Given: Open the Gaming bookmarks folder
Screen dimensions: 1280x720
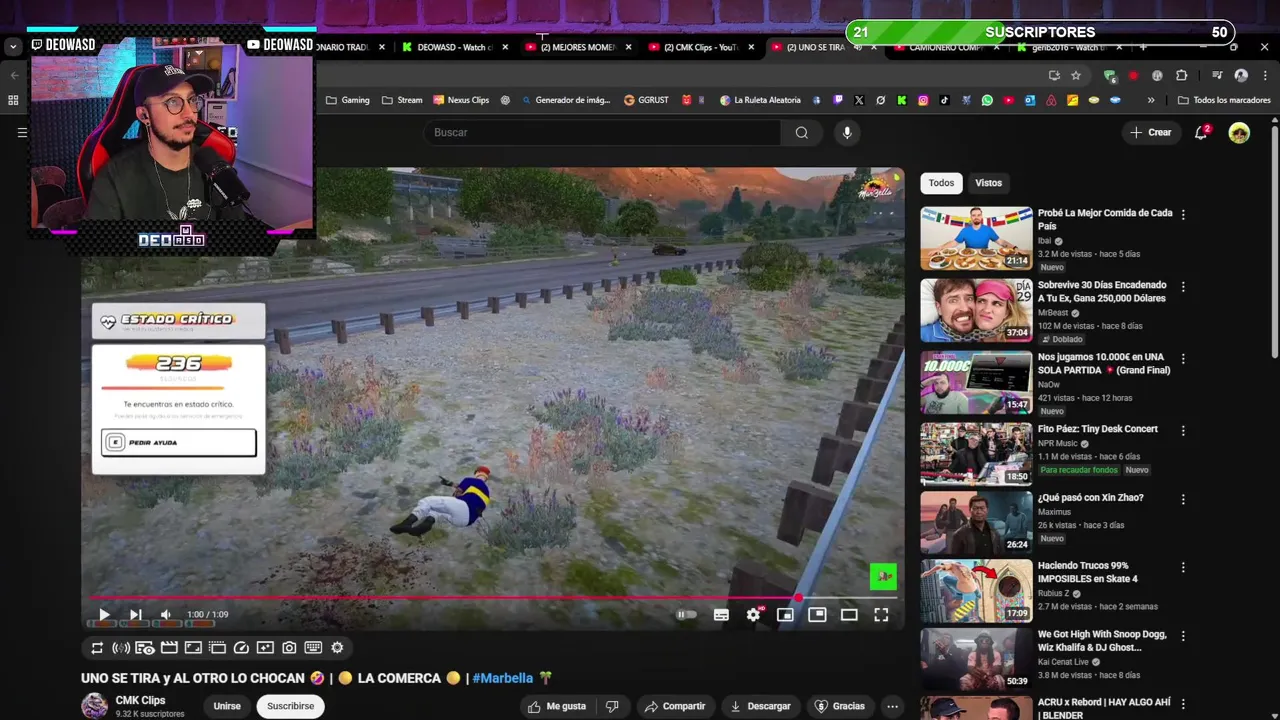Looking at the screenshot, I should tap(348, 100).
